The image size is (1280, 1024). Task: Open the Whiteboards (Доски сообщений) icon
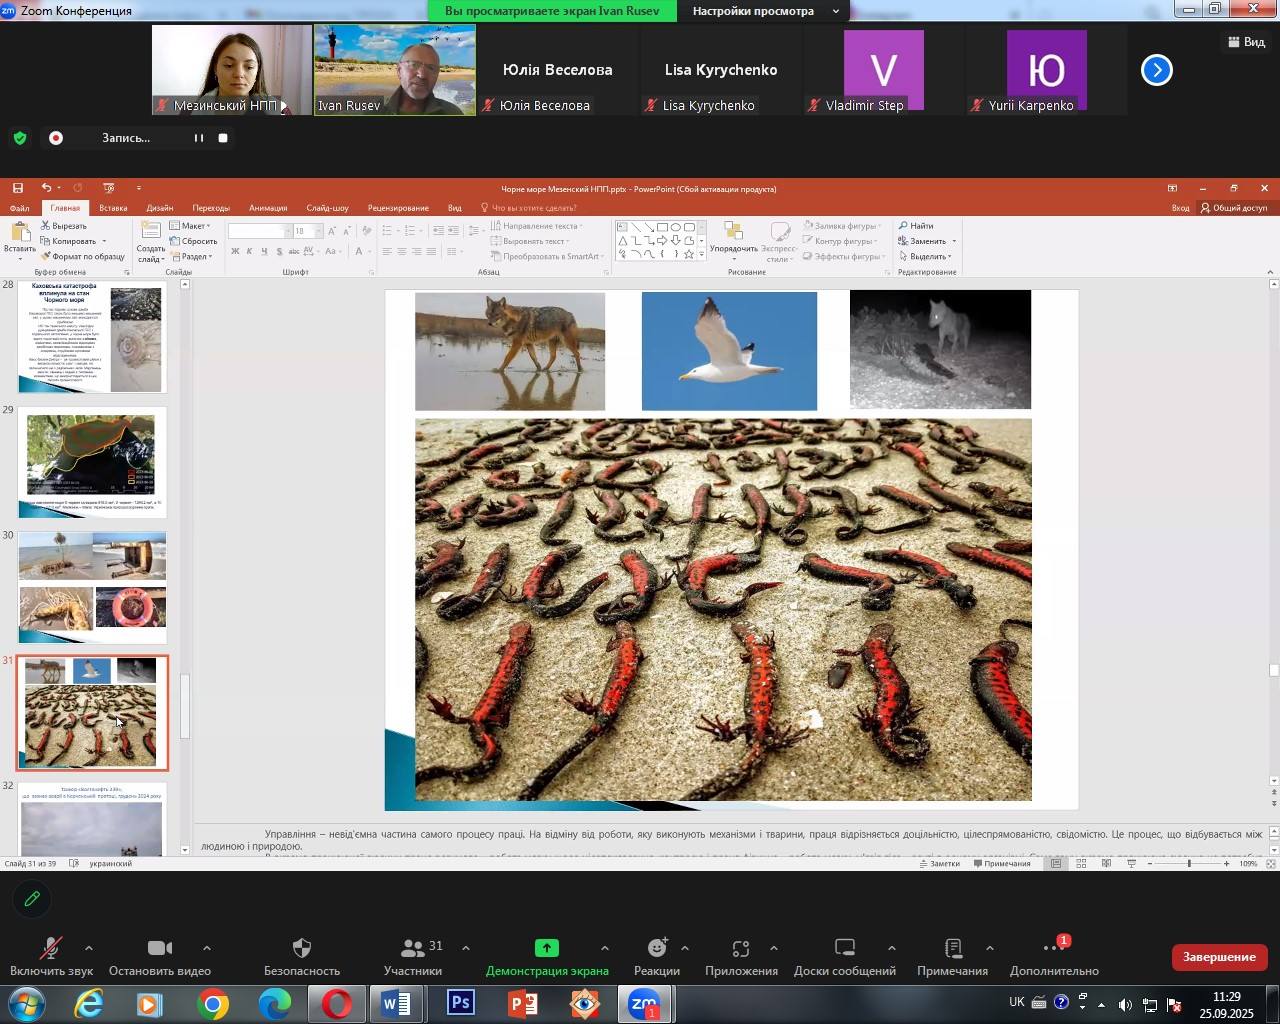844,949
